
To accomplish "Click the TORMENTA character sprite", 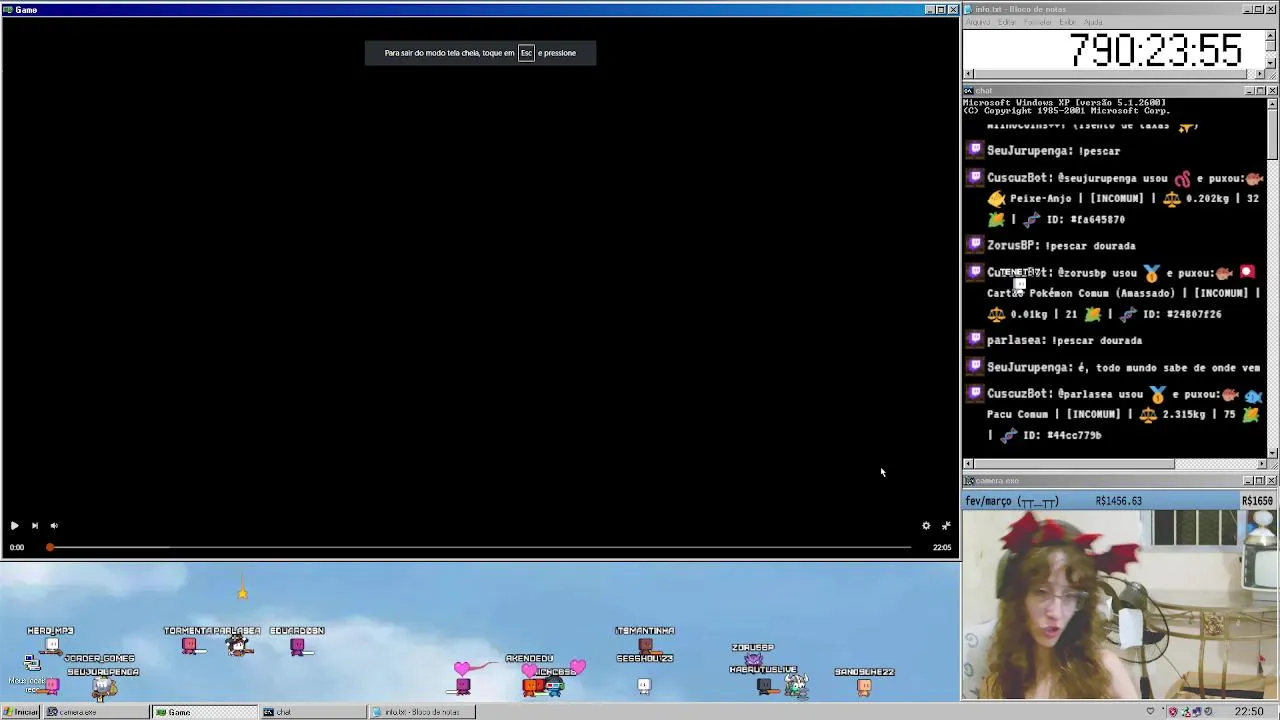I will [189, 646].
